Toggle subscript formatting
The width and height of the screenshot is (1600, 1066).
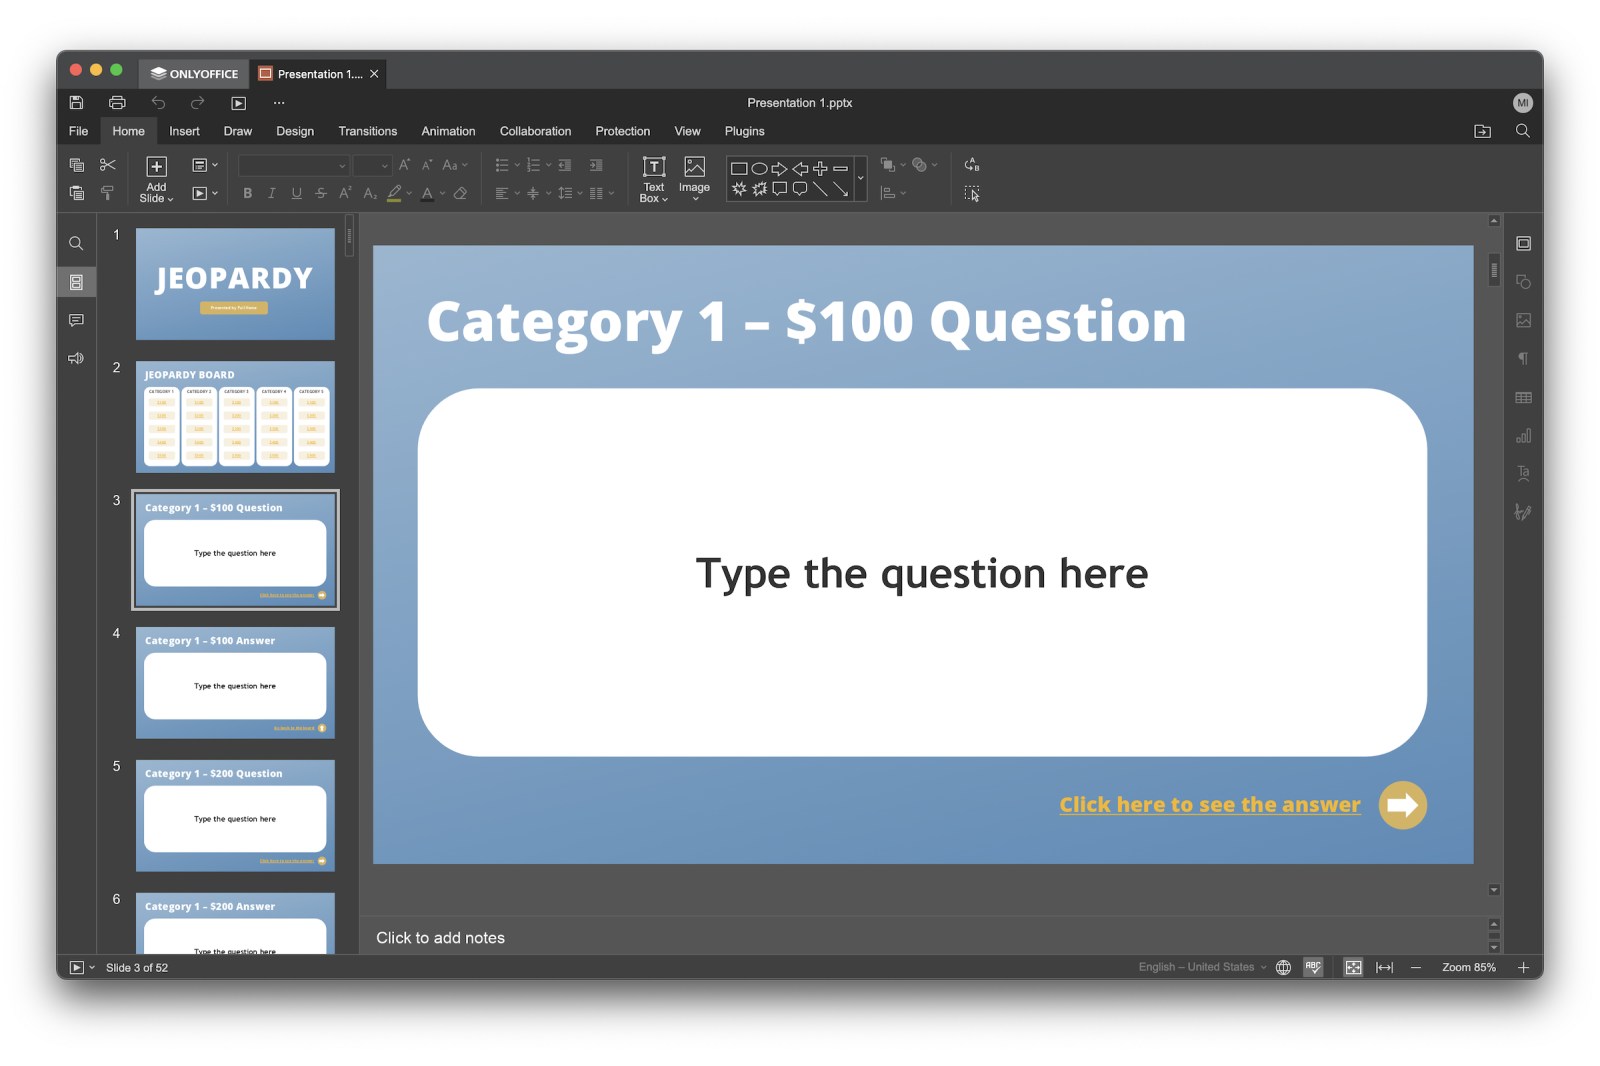(370, 193)
